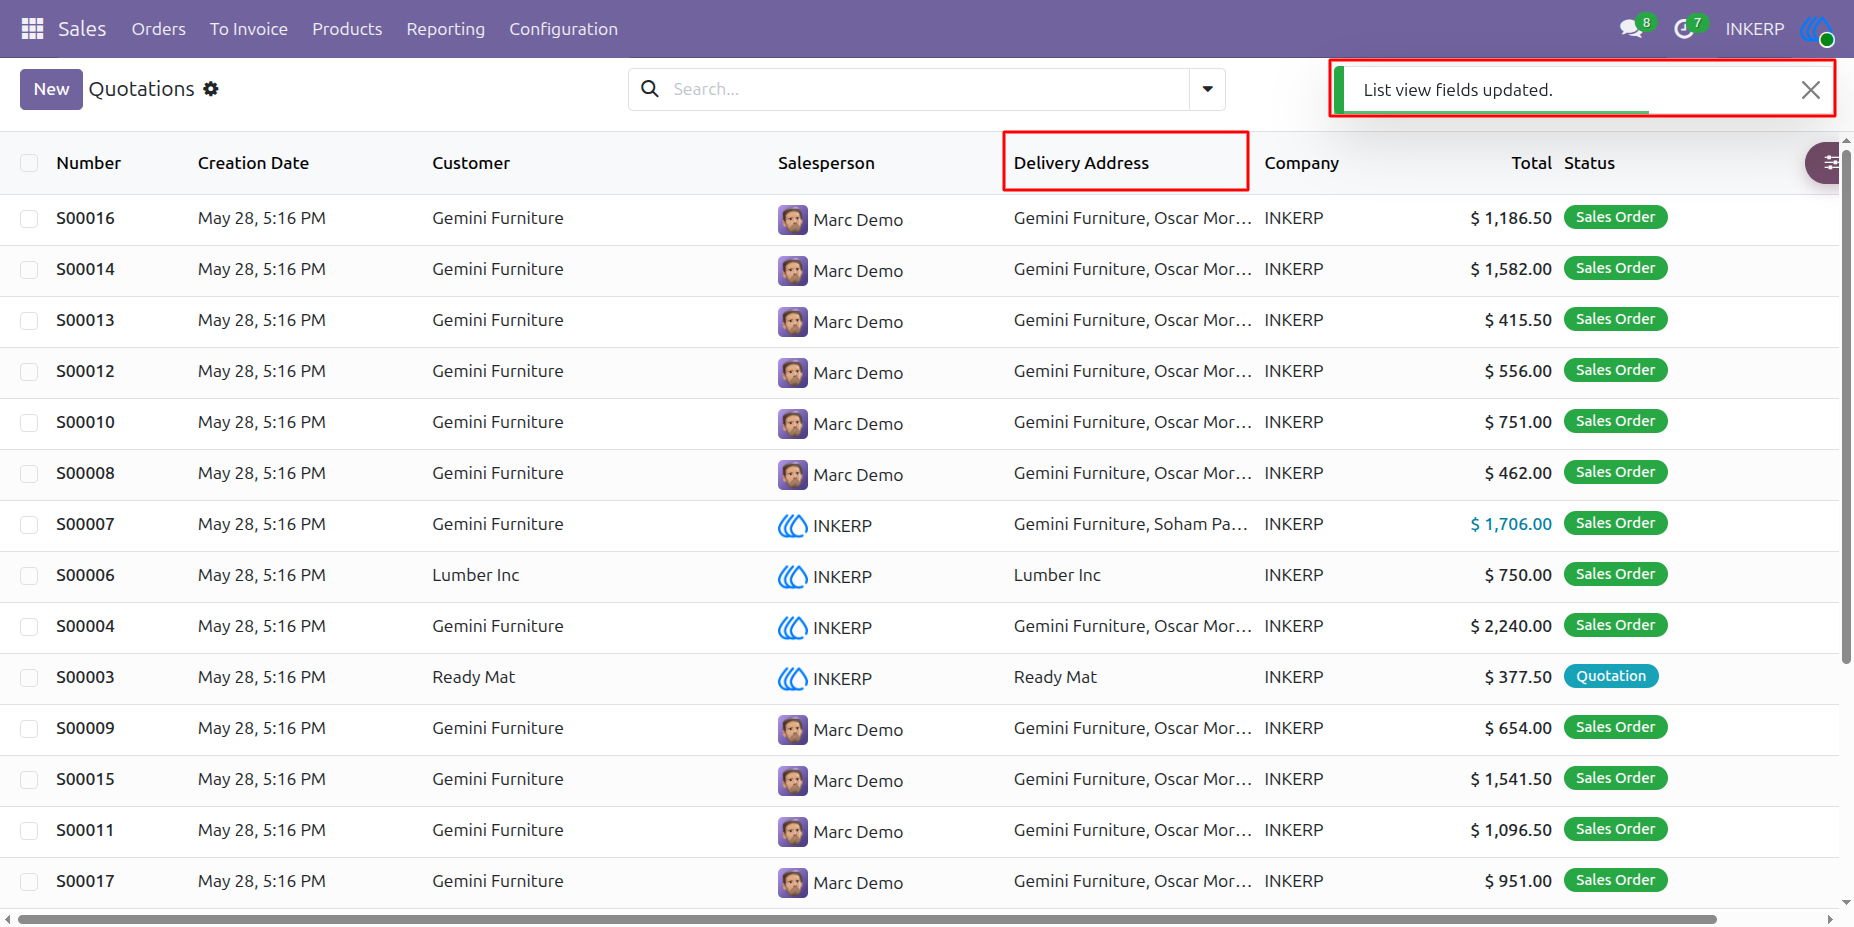Sort by Total column header
The width and height of the screenshot is (1854, 927).
(1531, 163)
